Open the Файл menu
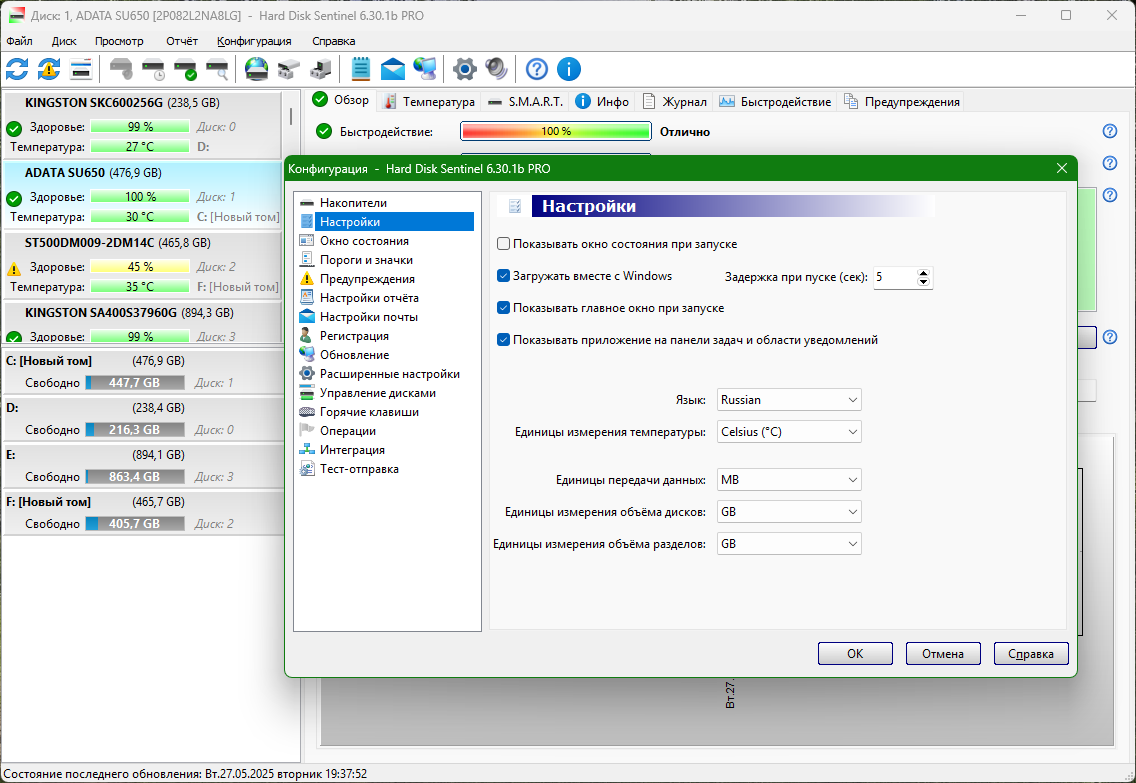Viewport: 1136px width, 783px height. pyautogui.click(x=20, y=41)
